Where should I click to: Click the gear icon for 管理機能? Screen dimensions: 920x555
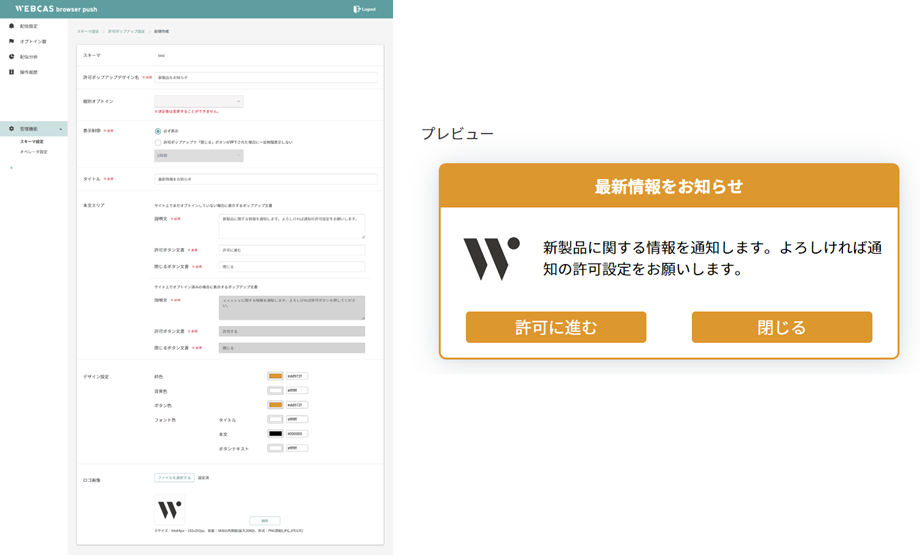tap(11, 128)
